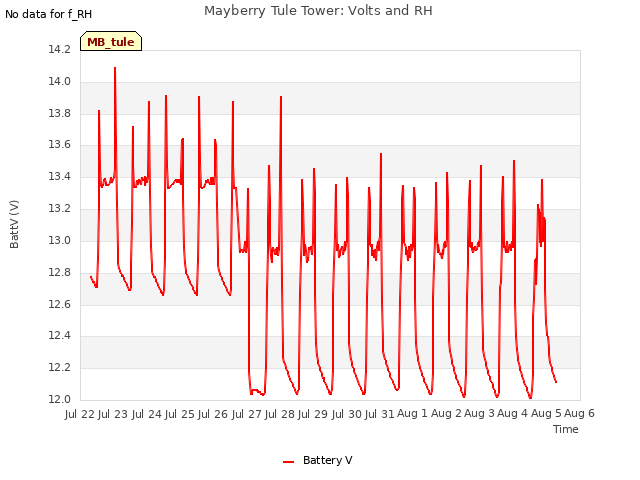
Task: Click the red Battery V legend swatch
Action: (288, 461)
